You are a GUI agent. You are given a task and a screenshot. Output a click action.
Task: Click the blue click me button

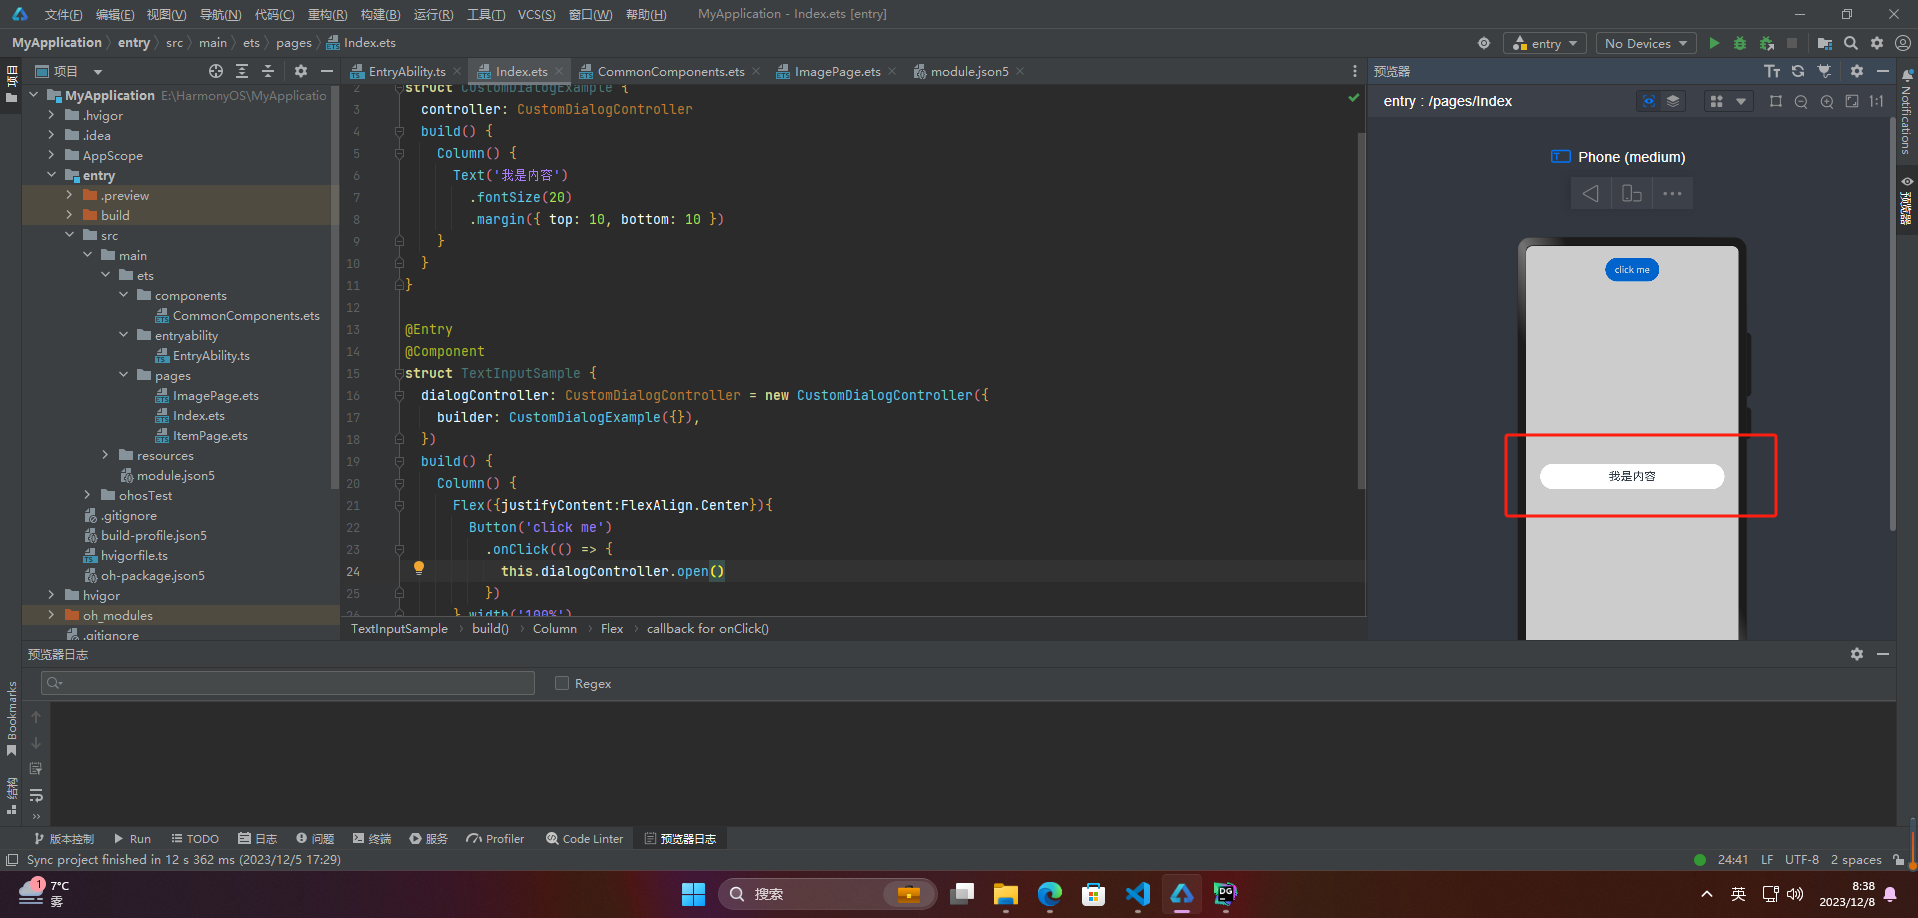[1632, 269]
